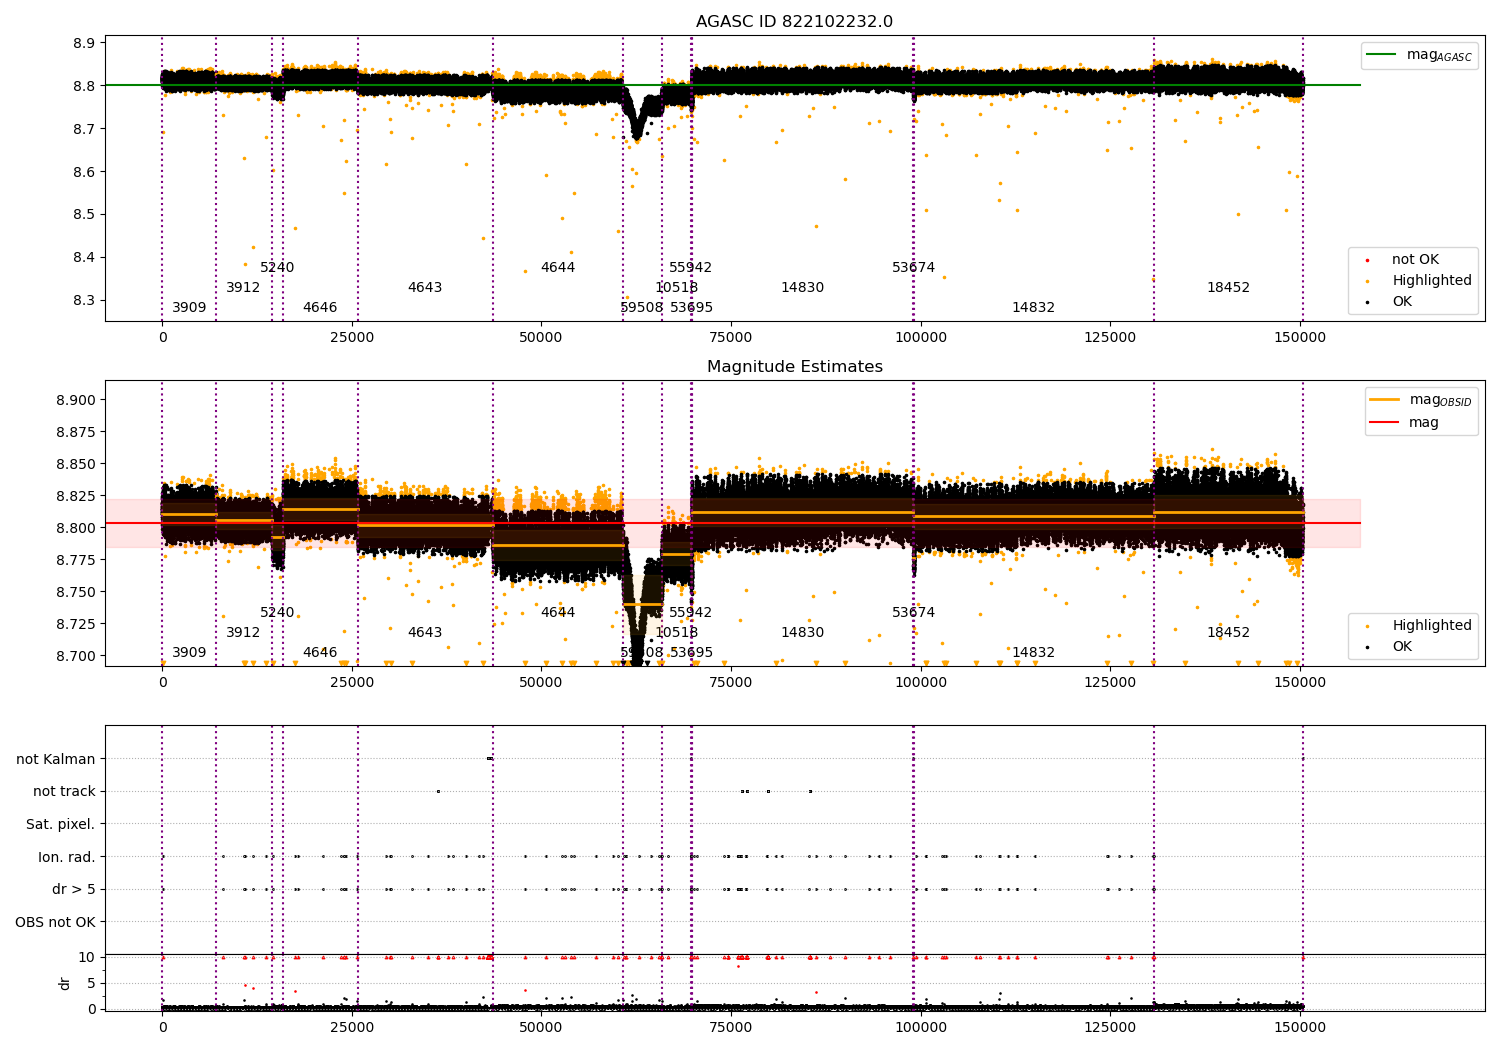The image size is (1500, 1050).
Task: Click the 8.9 y-axis tick label
Action: point(84,43)
